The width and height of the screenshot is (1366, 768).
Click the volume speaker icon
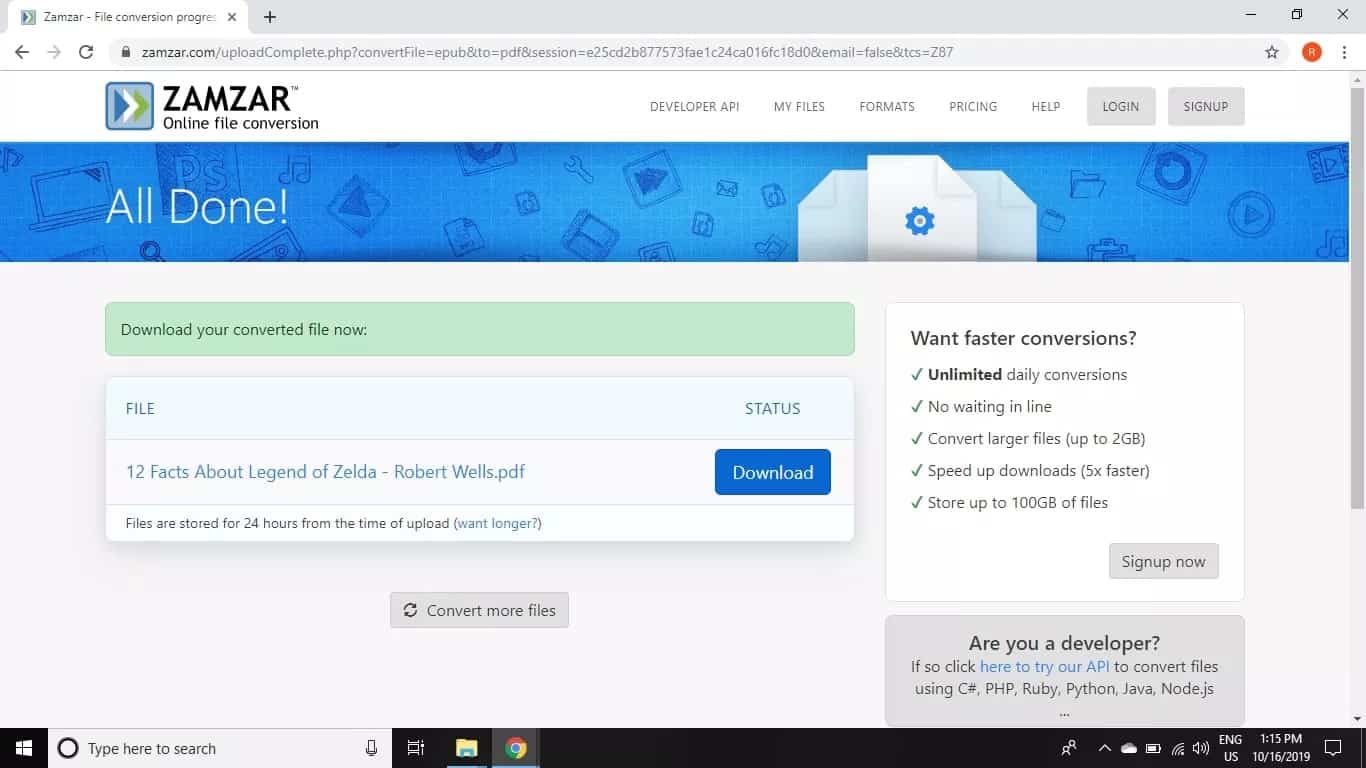(x=1201, y=748)
